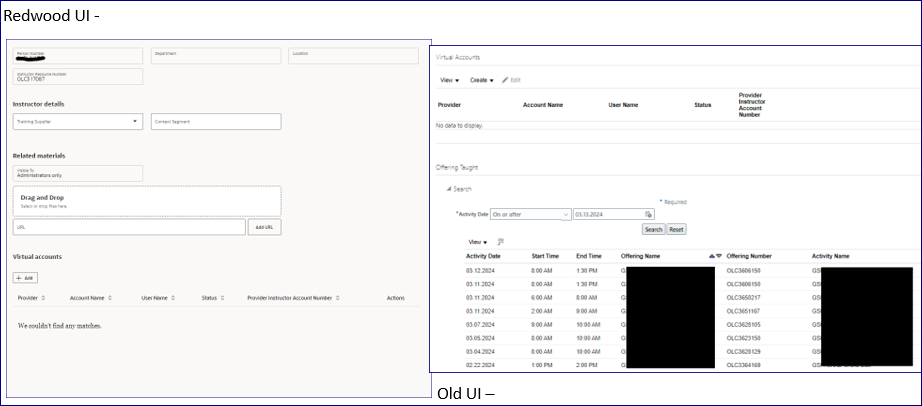Click the Offering Taught section title
This screenshot has width=922, height=406.
(457, 168)
